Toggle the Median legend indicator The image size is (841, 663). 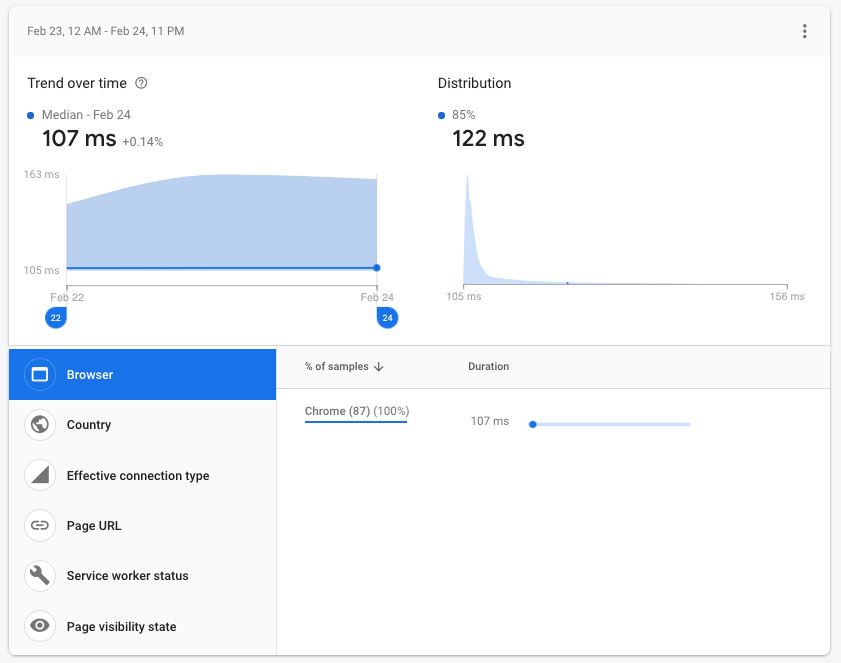coord(29,114)
